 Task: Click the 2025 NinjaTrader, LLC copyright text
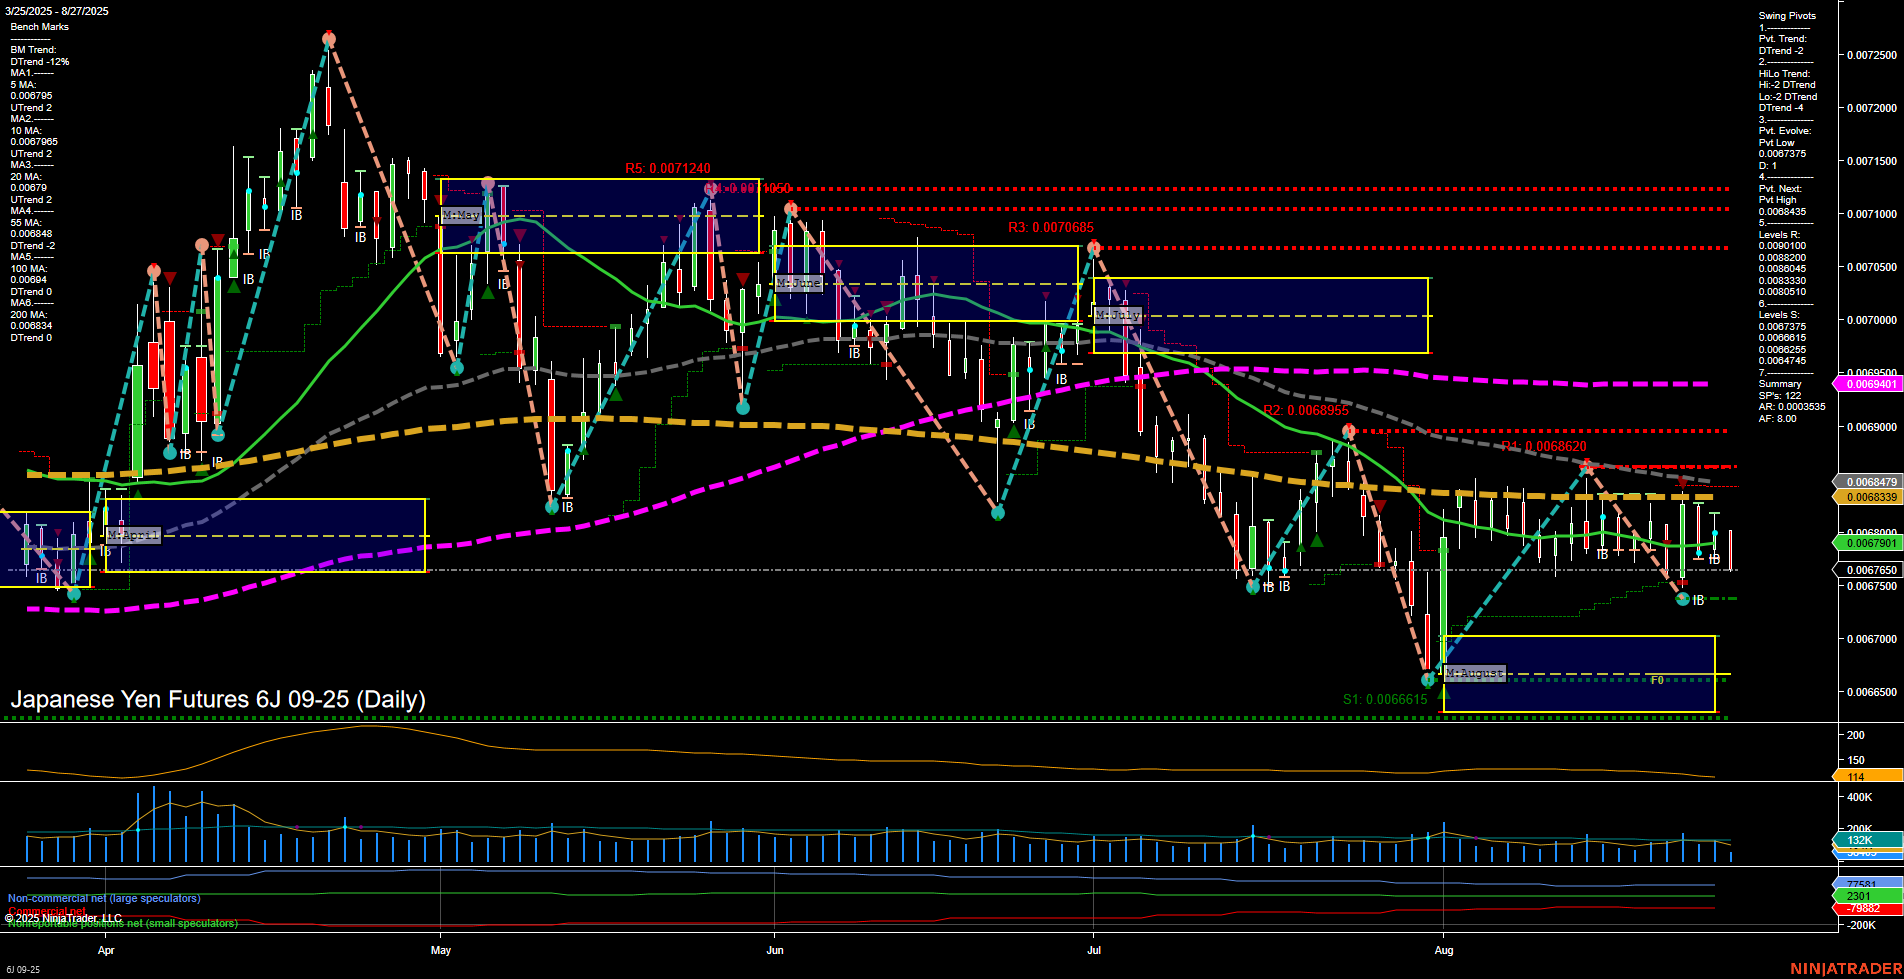click(64, 918)
